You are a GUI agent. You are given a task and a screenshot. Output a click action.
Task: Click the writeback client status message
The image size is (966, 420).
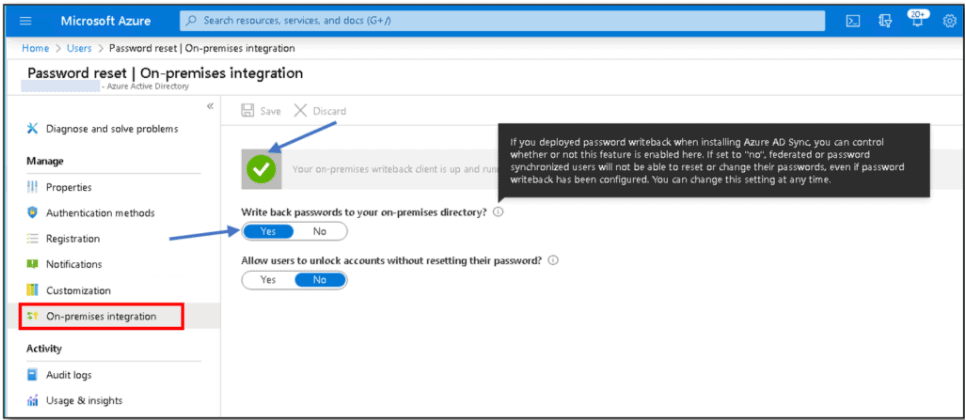pyautogui.click(x=394, y=169)
